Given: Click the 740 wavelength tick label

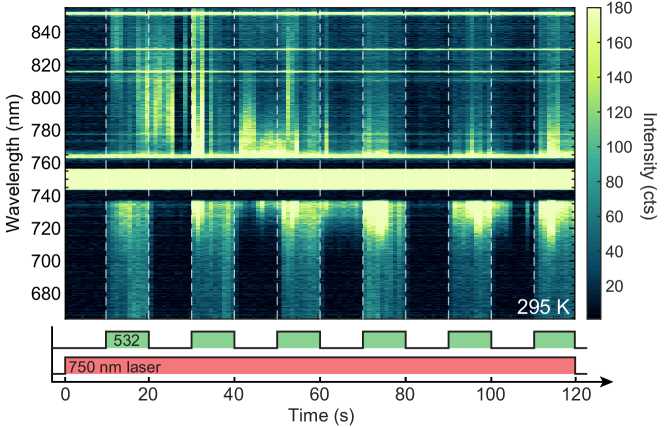Looking at the screenshot, I should 46,196.
